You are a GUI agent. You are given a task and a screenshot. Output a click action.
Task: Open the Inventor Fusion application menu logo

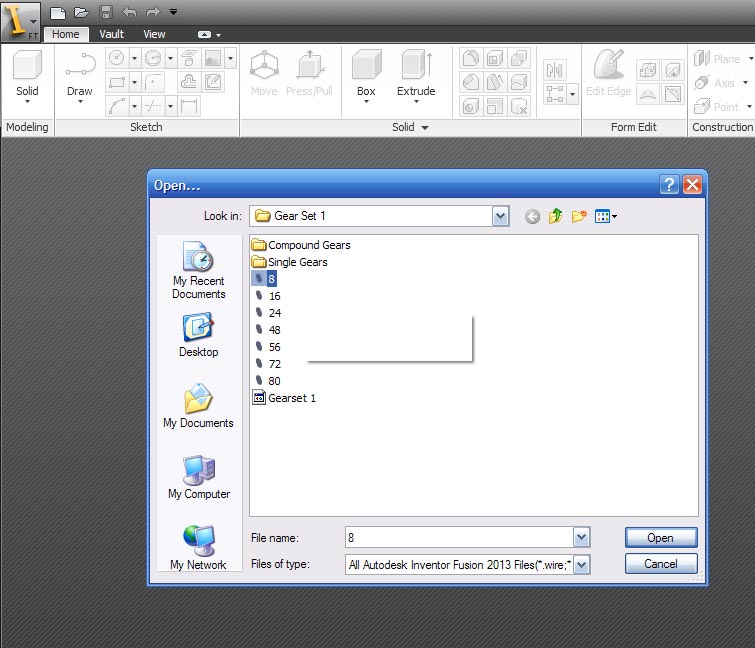(20, 21)
